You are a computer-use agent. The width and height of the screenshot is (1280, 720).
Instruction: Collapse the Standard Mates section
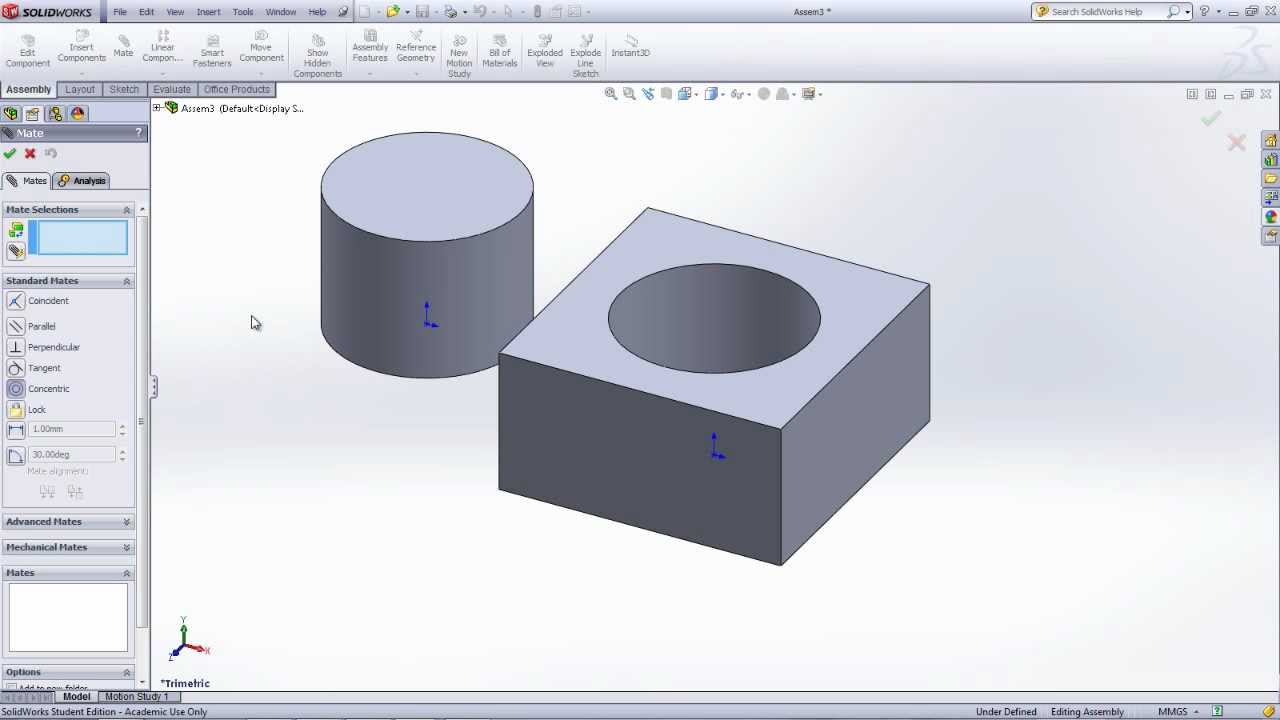(x=127, y=281)
